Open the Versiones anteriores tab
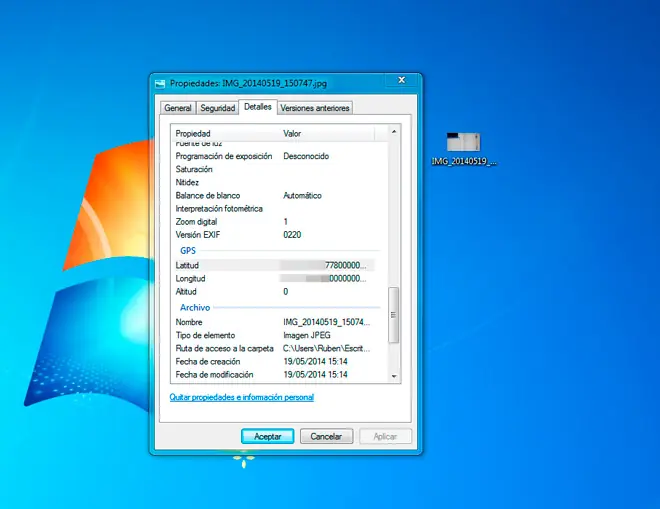This screenshot has height=509, width=660. click(315, 108)
